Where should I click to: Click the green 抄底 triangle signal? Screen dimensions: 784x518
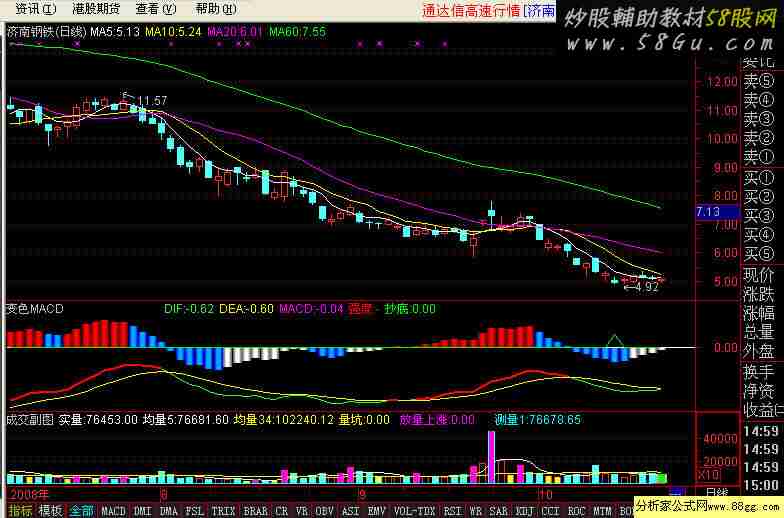(614, 340)
